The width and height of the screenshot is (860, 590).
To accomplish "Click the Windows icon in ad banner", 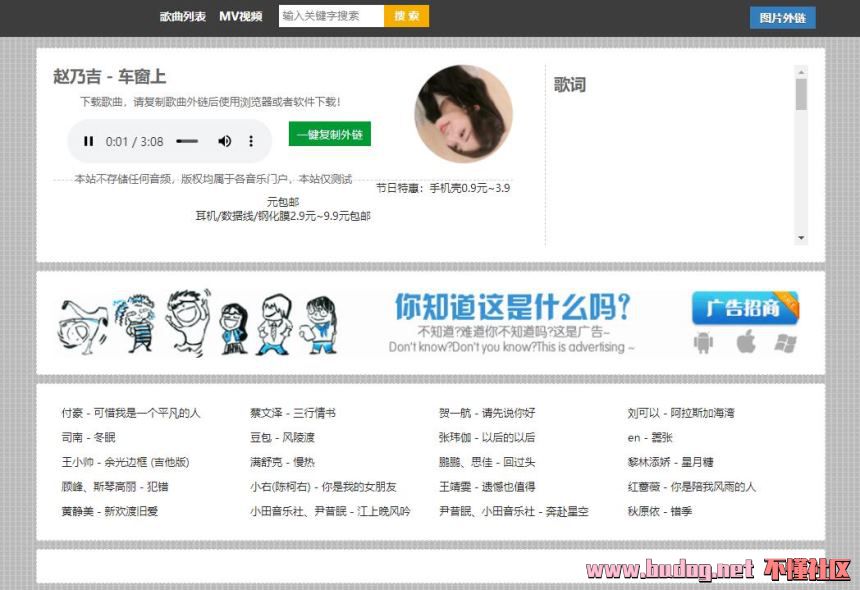I will coord(786,343).
